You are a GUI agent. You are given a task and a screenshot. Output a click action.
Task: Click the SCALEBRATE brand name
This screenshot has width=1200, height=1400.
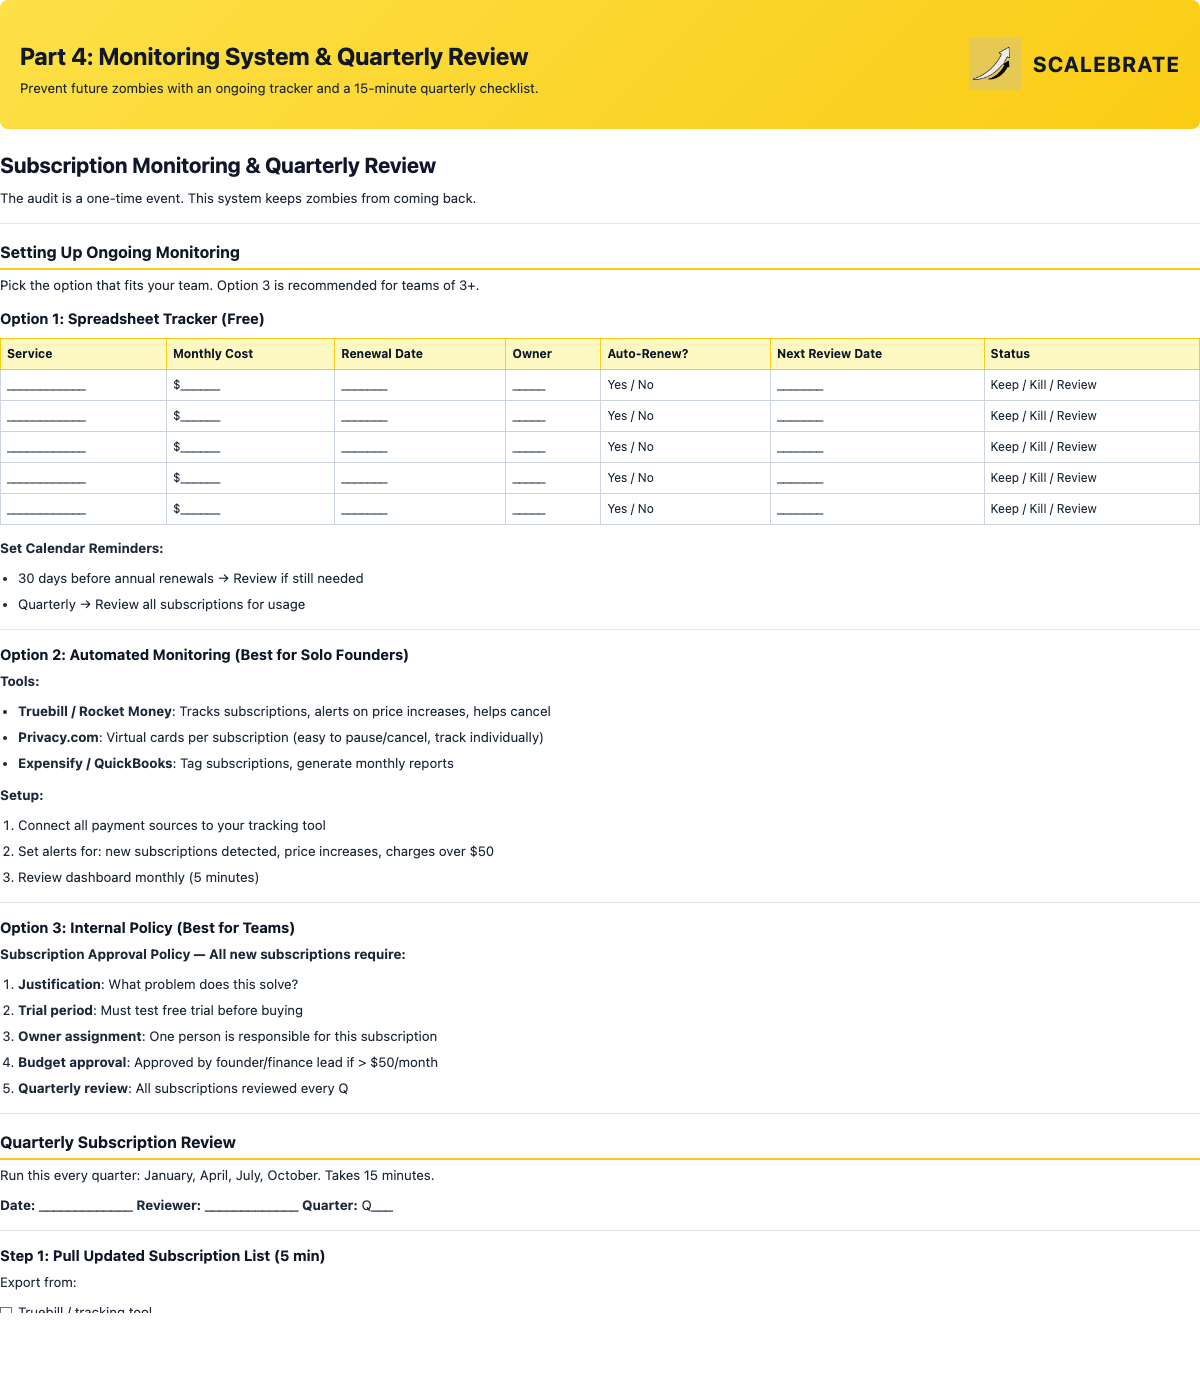pos(1106,64)
